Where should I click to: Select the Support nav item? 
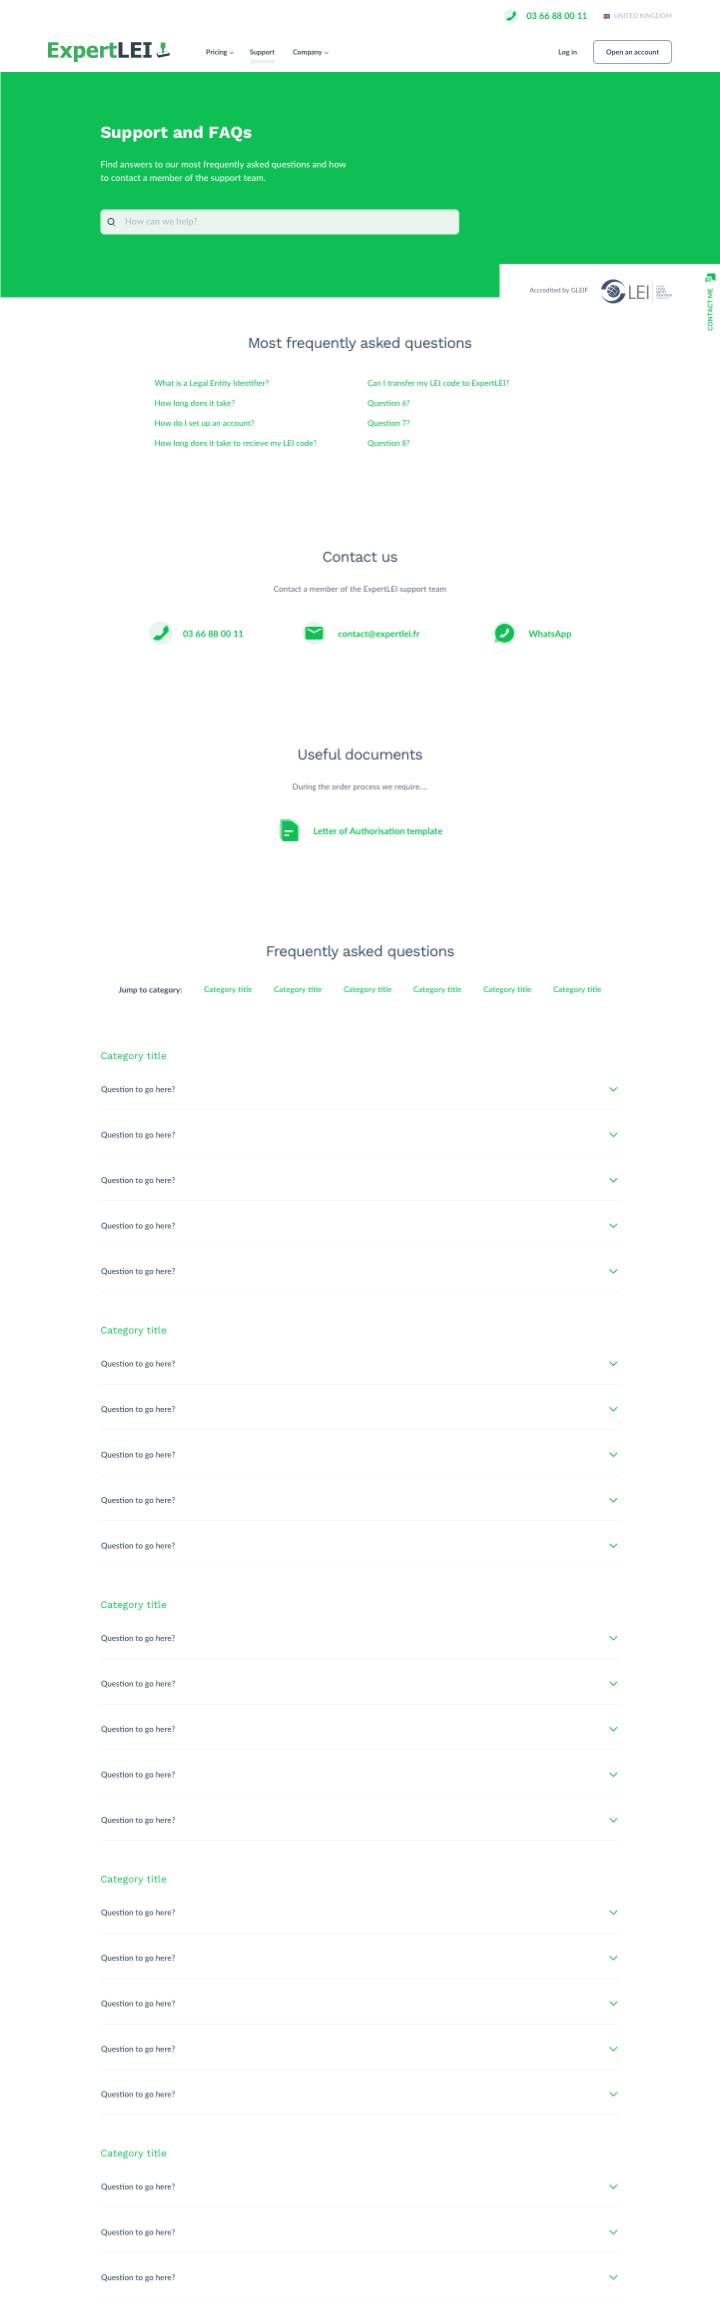click(x=262, y=52)
